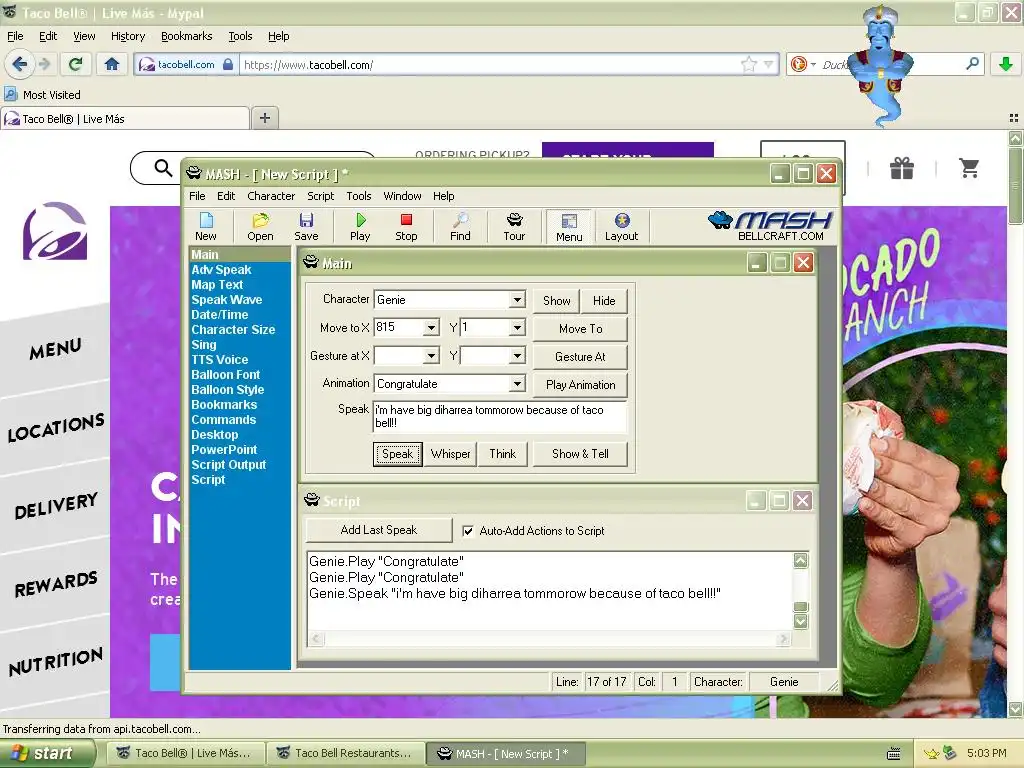The height and width of the screenshot is (768, 1024).
Task: Click the Show character button
Action: (556, 300)
